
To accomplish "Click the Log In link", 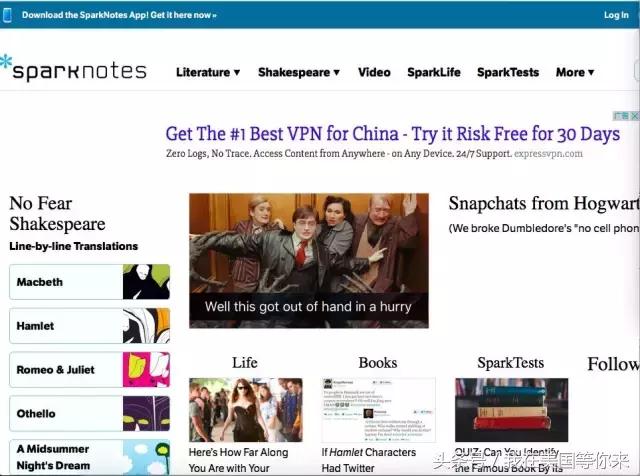I will coord(616,15).
